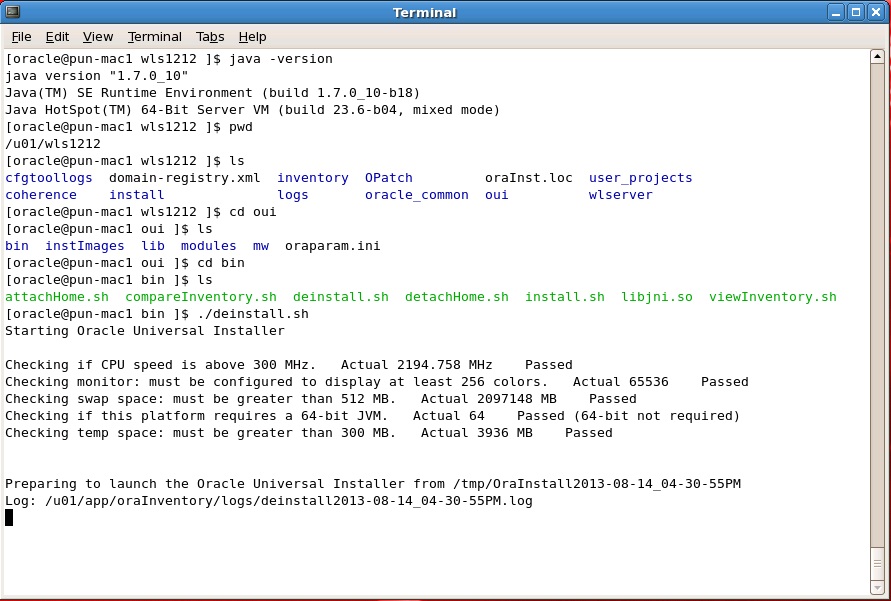The height and width of the screenshot is (601, 891).
Task: Click 'viewInventory.sh' script name
Action: tap(773, 297)
